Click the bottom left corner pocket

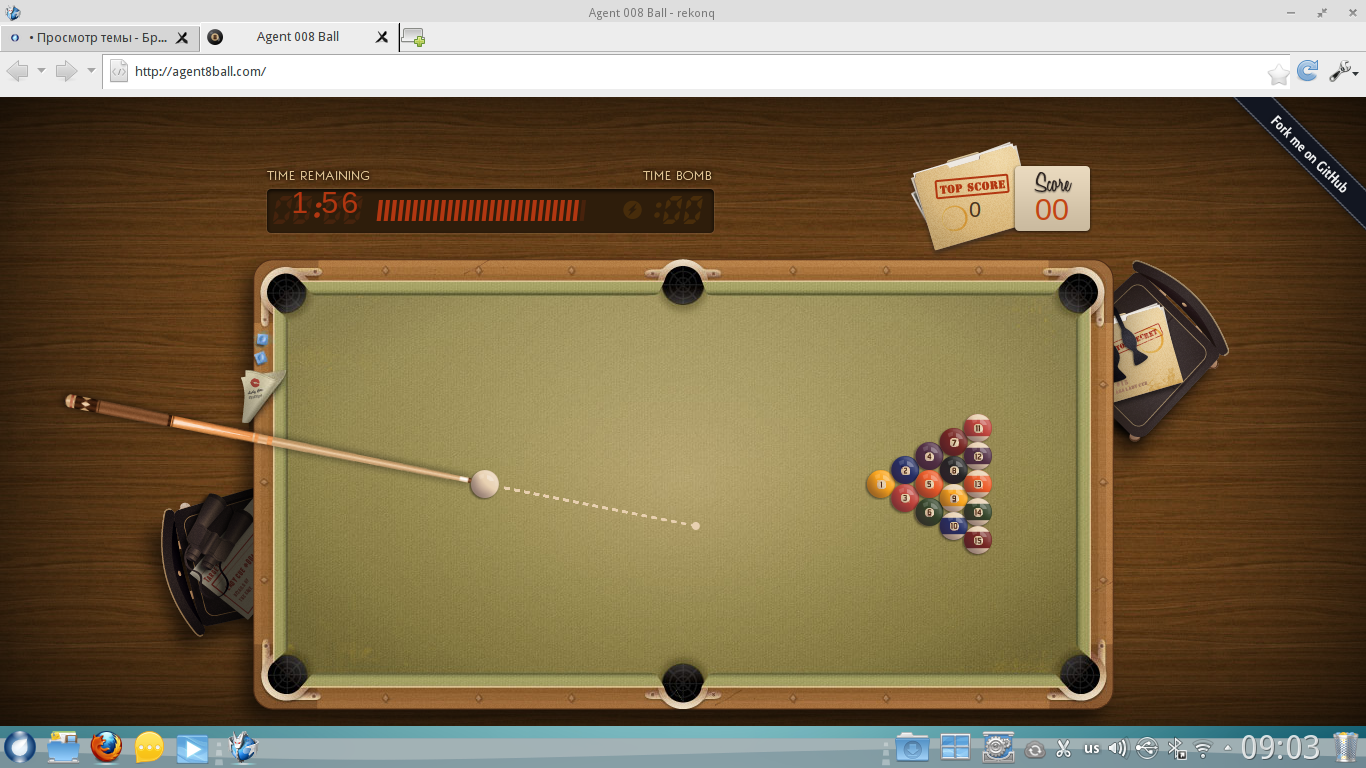pyautogui.click(x=287, y=675)
